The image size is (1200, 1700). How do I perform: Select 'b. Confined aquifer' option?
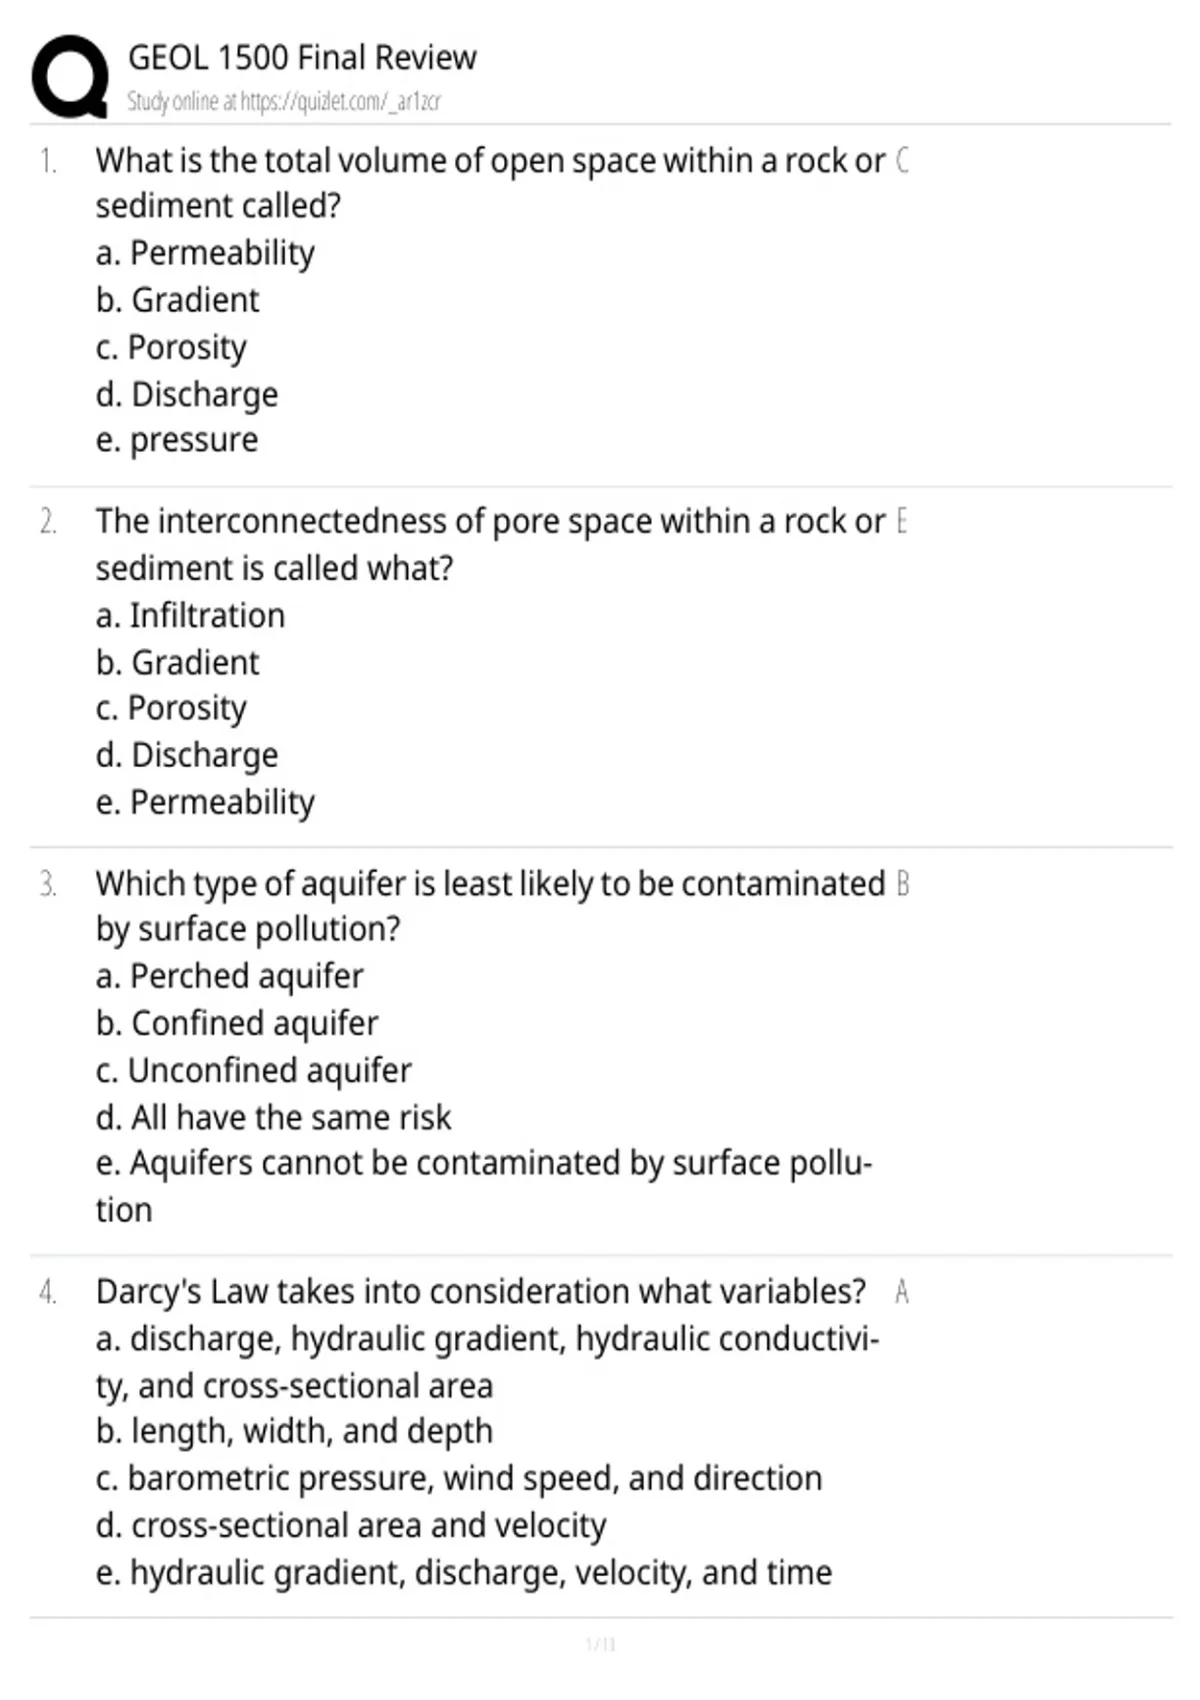(x=237, y=1023)
